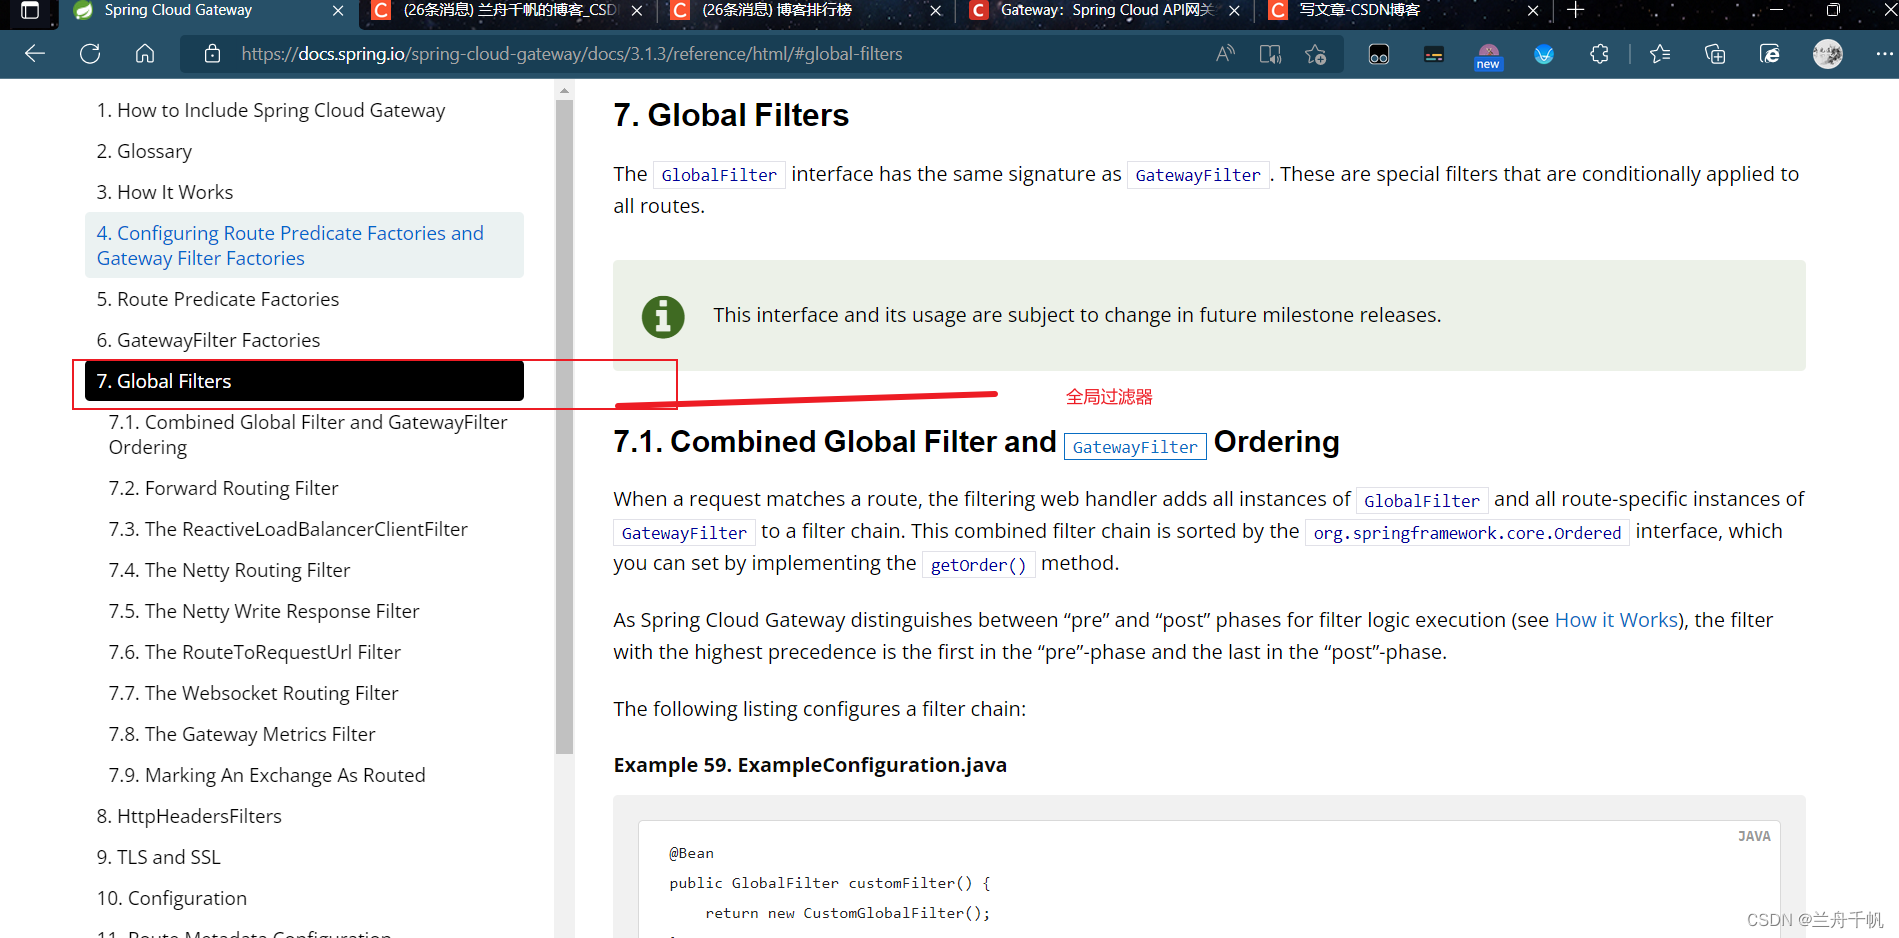
Task: Click the blue wave extension icon
Action: 1544,54
